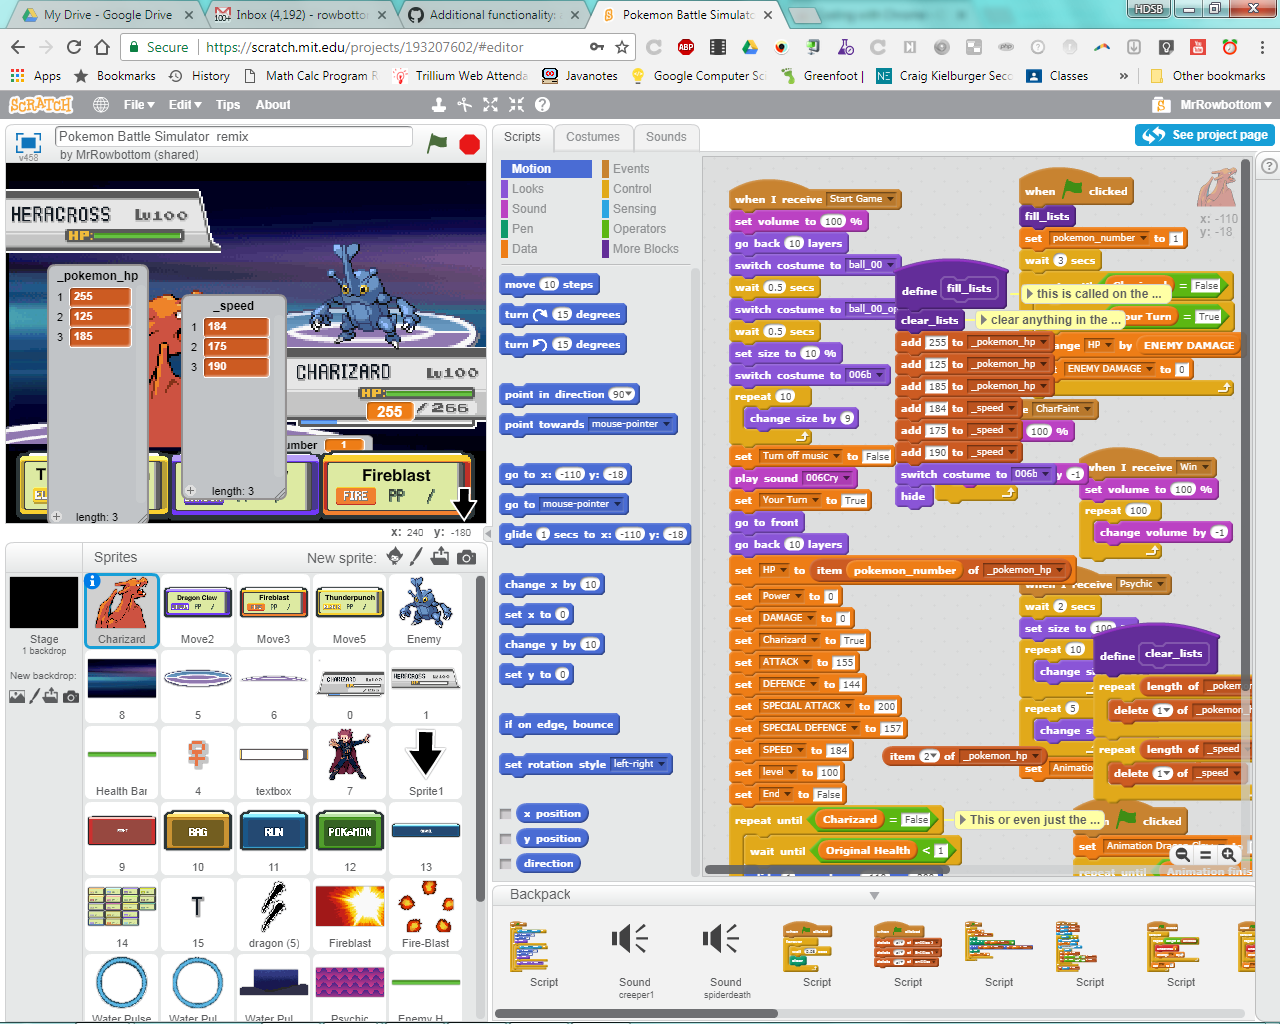Click the green flag to start project
1280x1024 pixels.
[437, 143]
